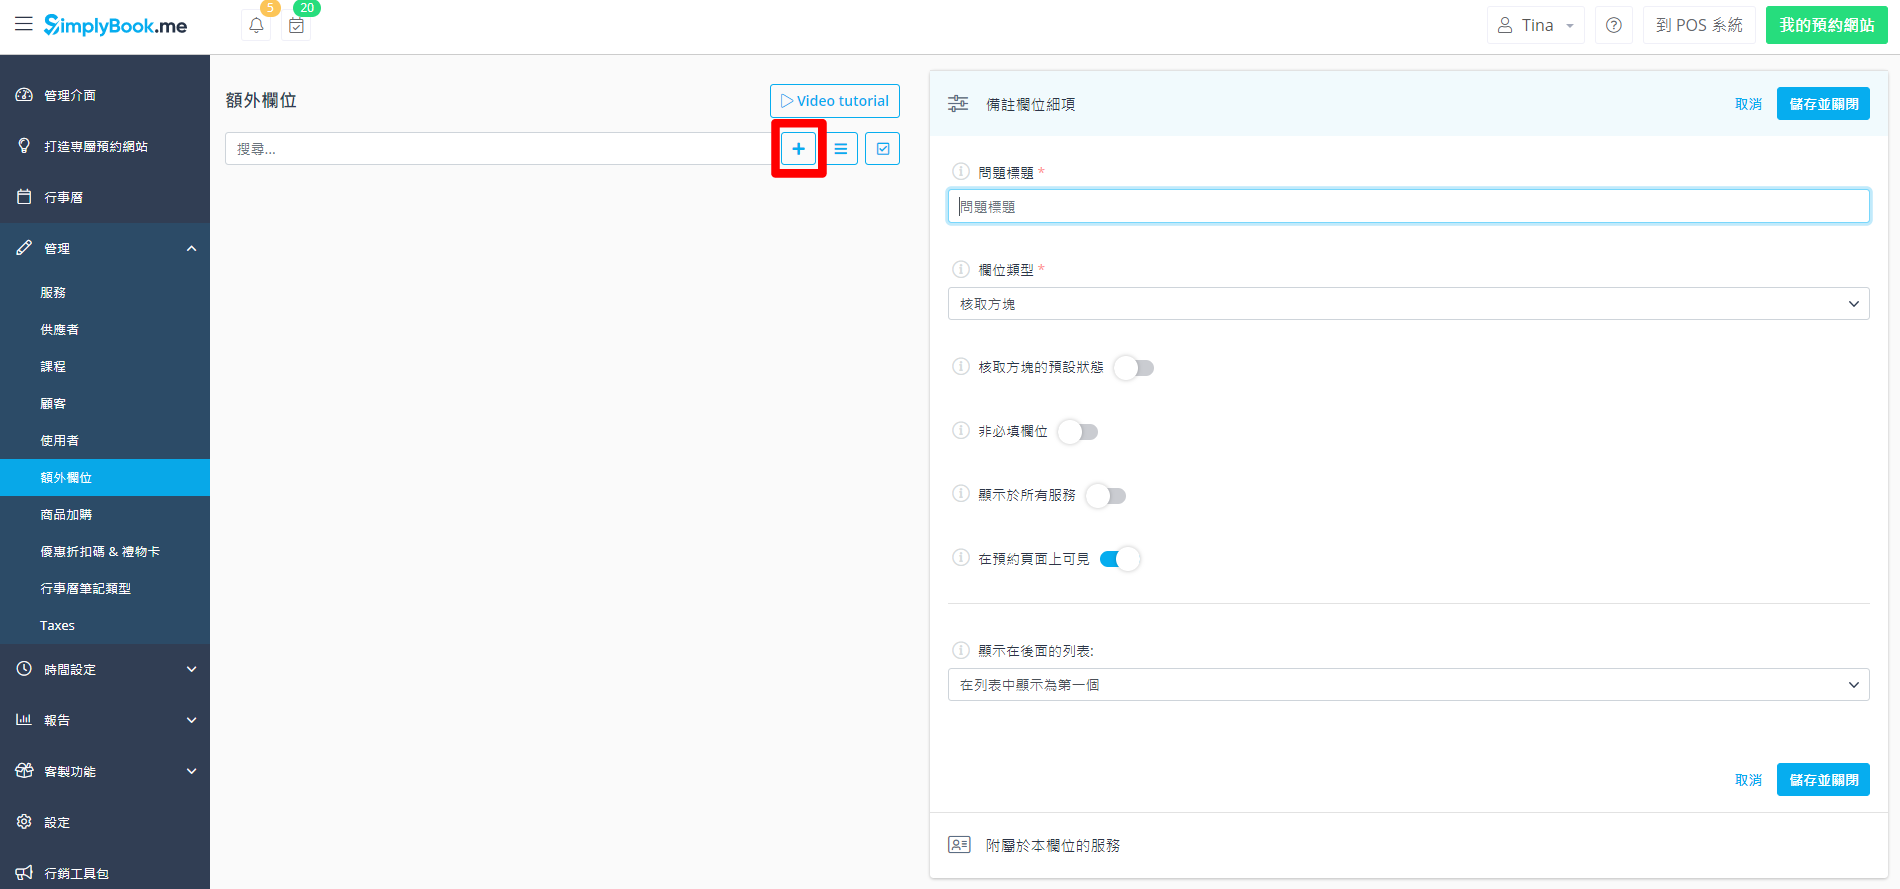Toggle 顯示於所有服務 switch
Viewport: 1900px width, 889px height.
pos(1106,496)
